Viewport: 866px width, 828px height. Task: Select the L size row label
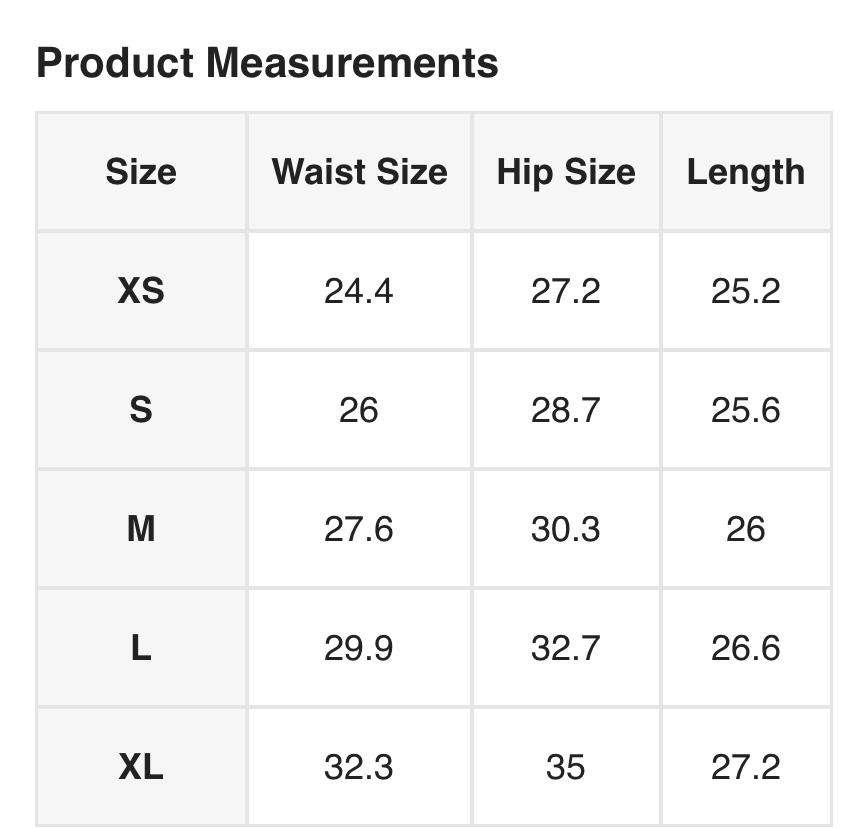click(141, 648)
